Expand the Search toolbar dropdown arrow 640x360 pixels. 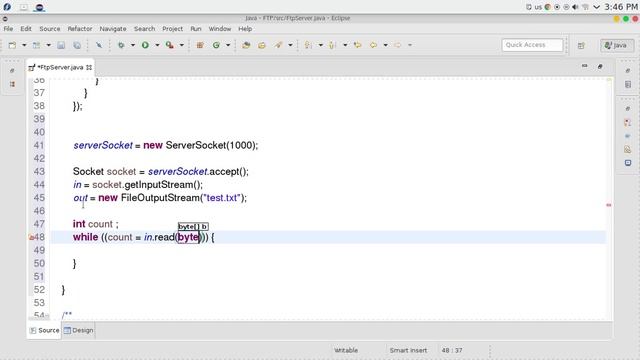[x=290, y=45]
